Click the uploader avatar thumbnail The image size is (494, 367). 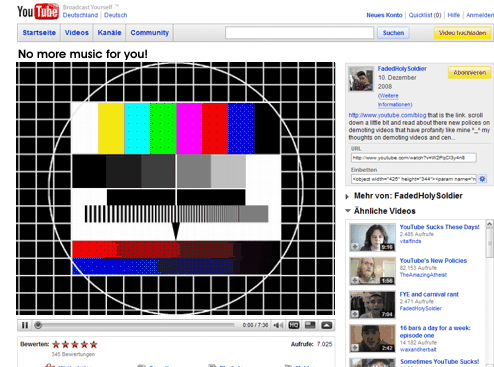point(361,79)
